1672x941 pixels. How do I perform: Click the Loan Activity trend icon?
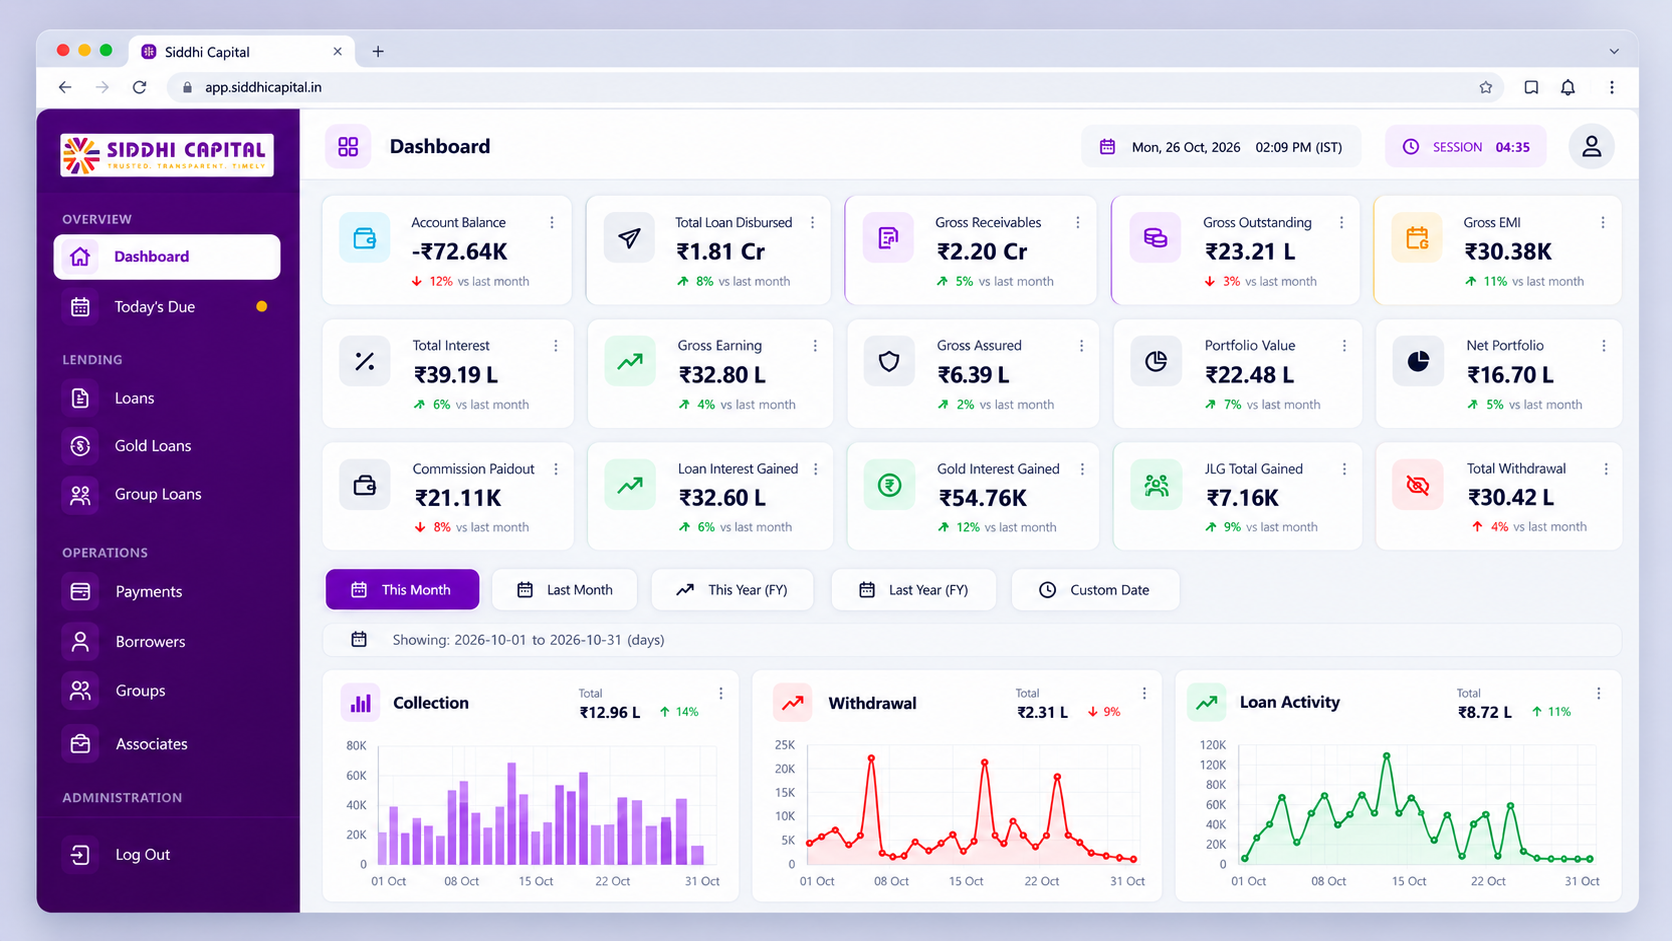1206,703
